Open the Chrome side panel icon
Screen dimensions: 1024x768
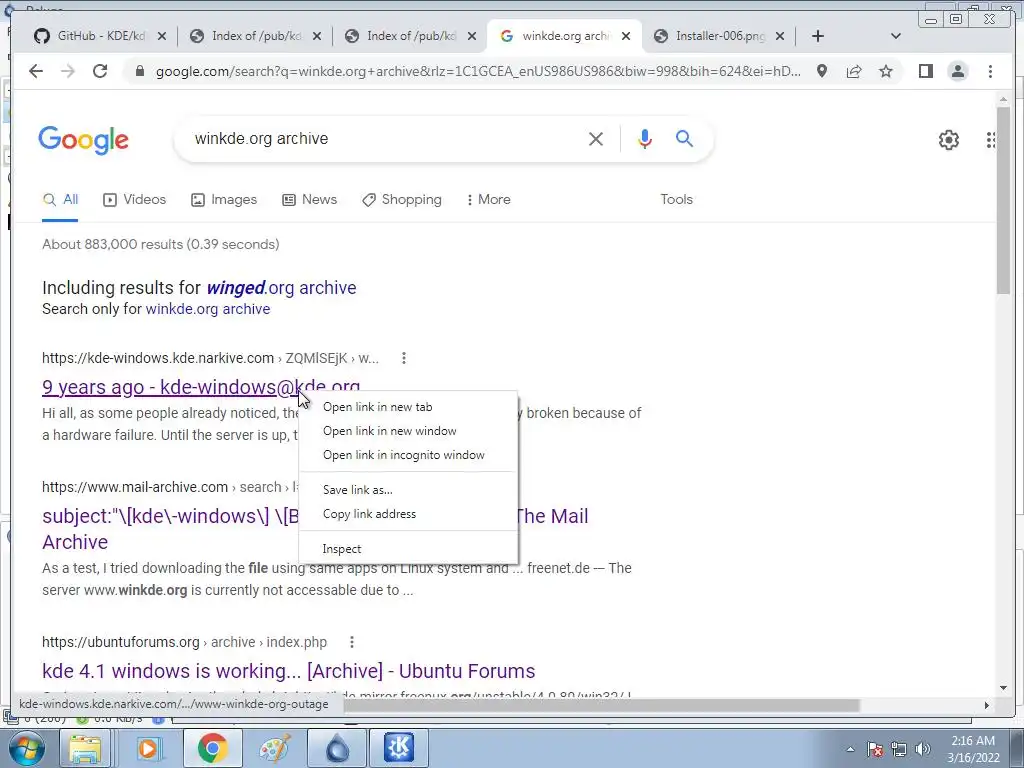(x=925, y=71)
